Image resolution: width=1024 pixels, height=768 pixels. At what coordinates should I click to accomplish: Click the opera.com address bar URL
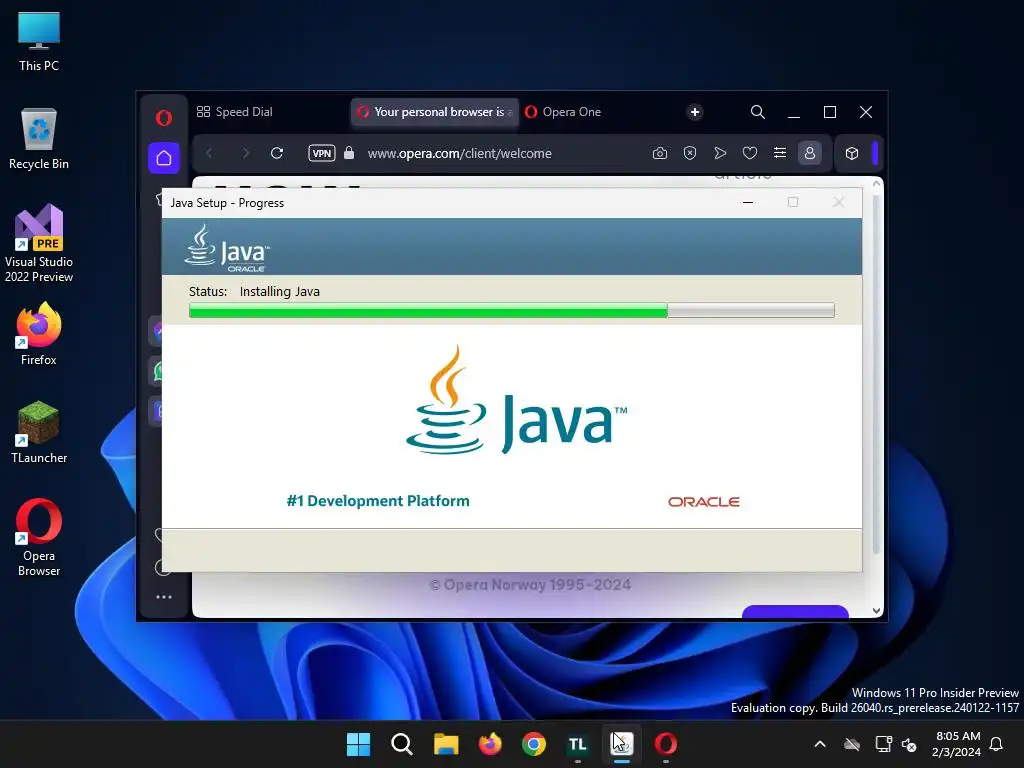[459, 153]
